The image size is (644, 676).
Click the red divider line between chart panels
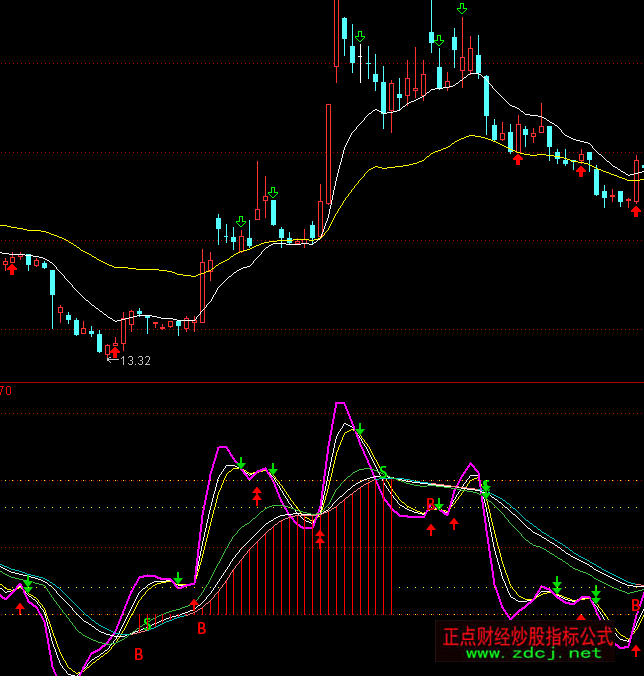click(x=322, y=382)
